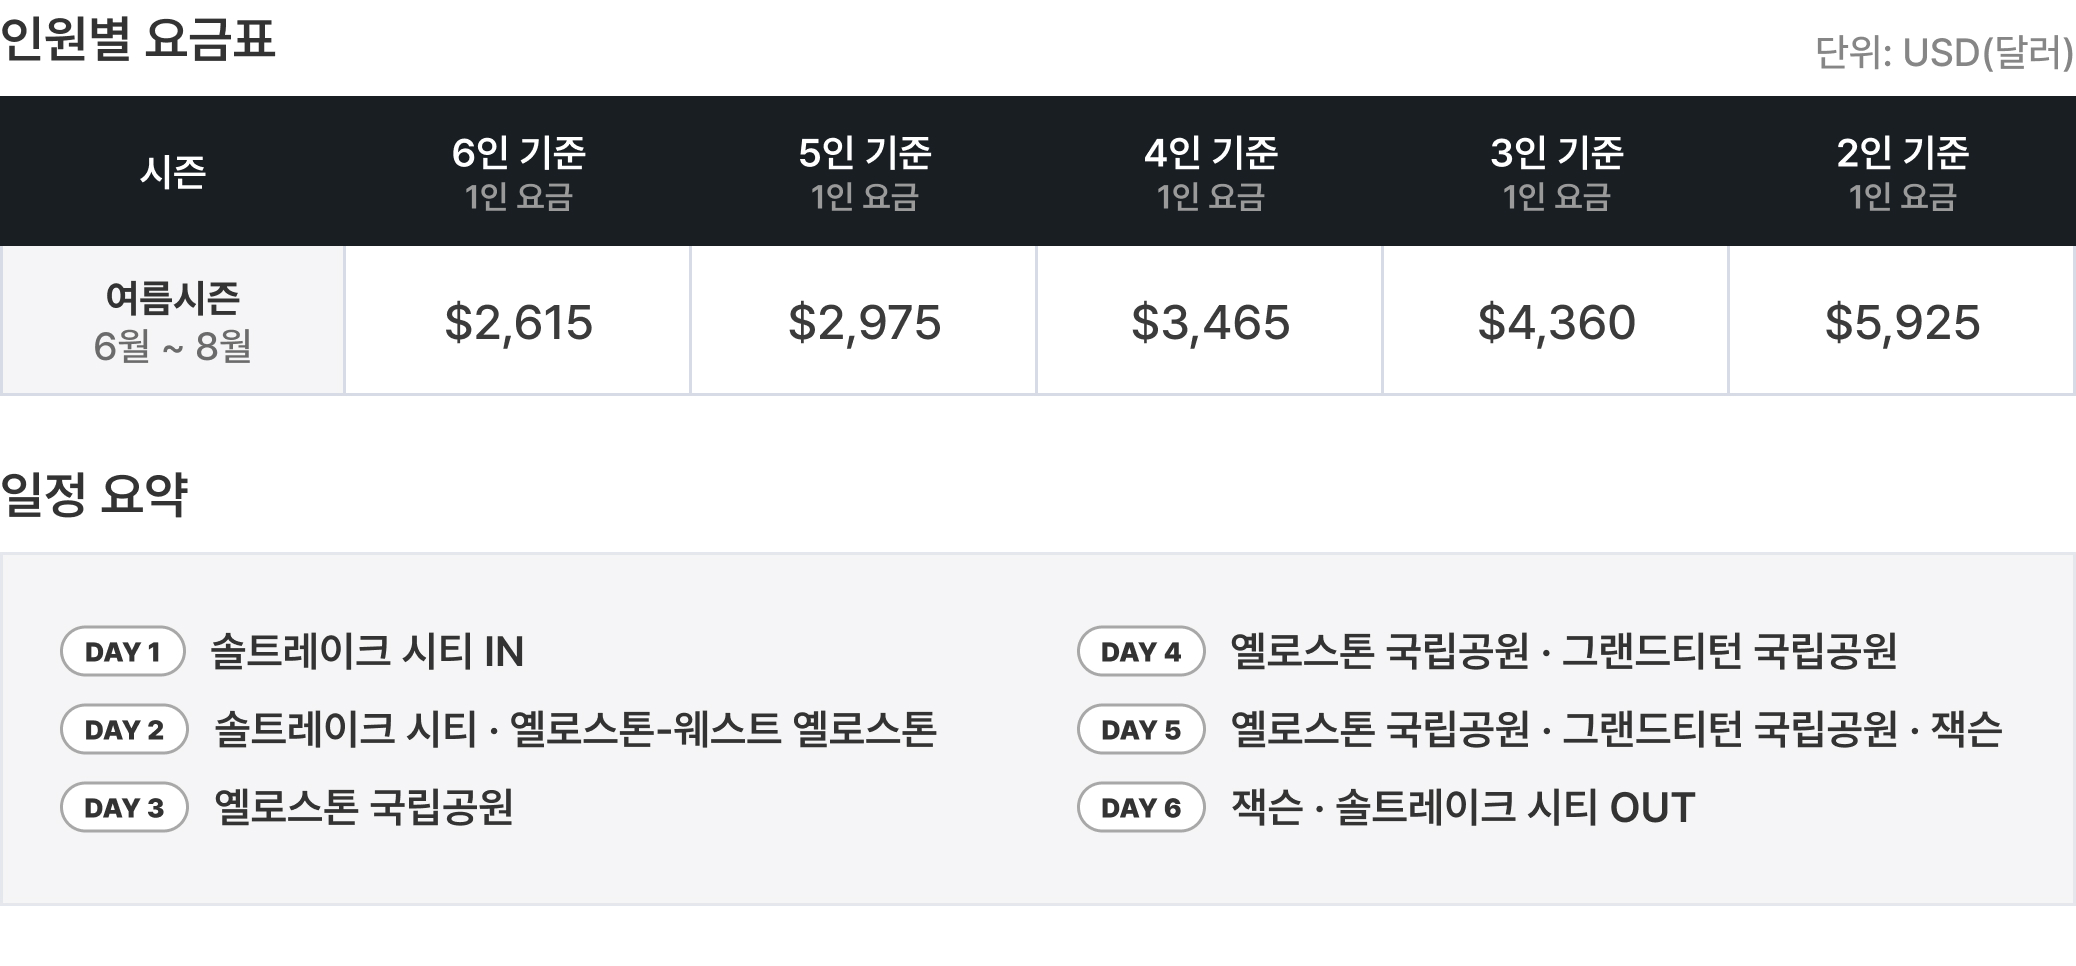Screen dimensions: 2076x966
Task: Click the $5,925 price cell
Action: pos(1902,322)
